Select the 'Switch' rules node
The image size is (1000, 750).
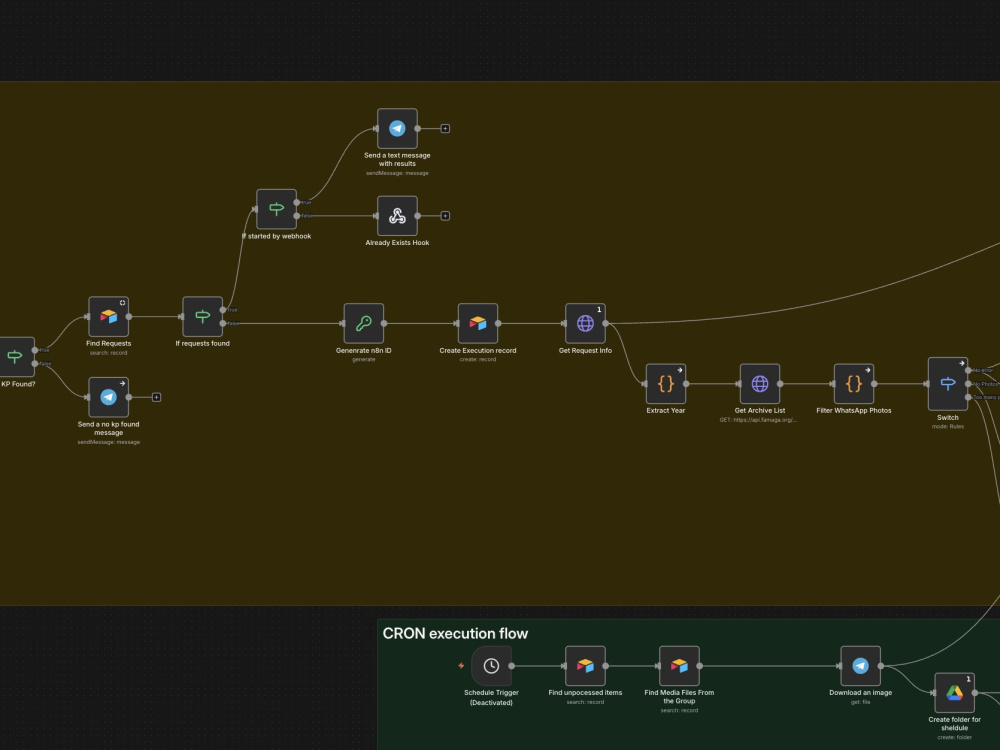[x=948, y=383]
